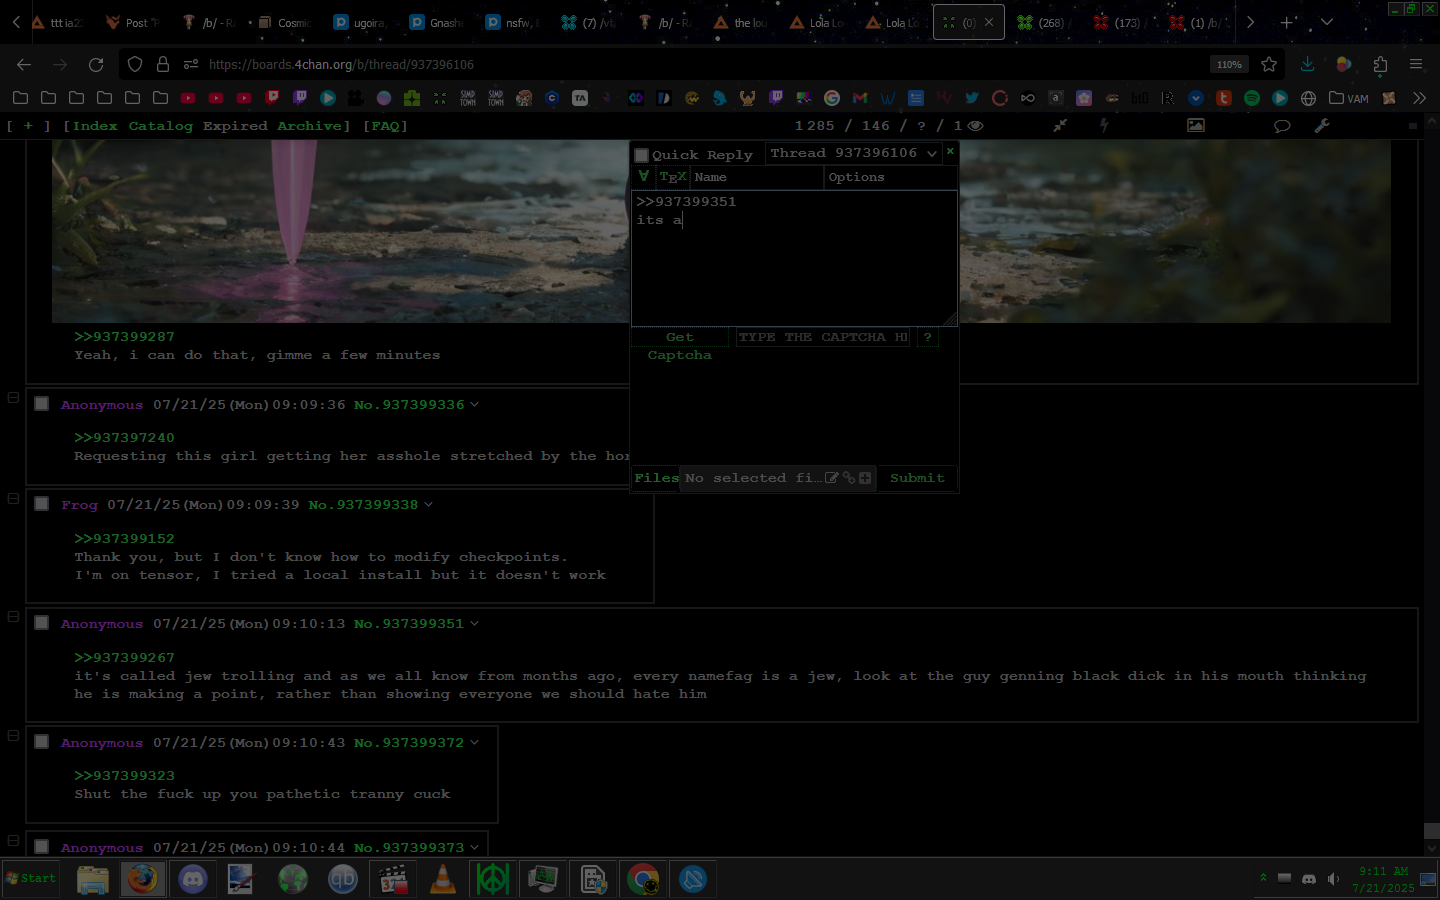
Task: Open the Archive link in header
Action: (x=310, y=126)
